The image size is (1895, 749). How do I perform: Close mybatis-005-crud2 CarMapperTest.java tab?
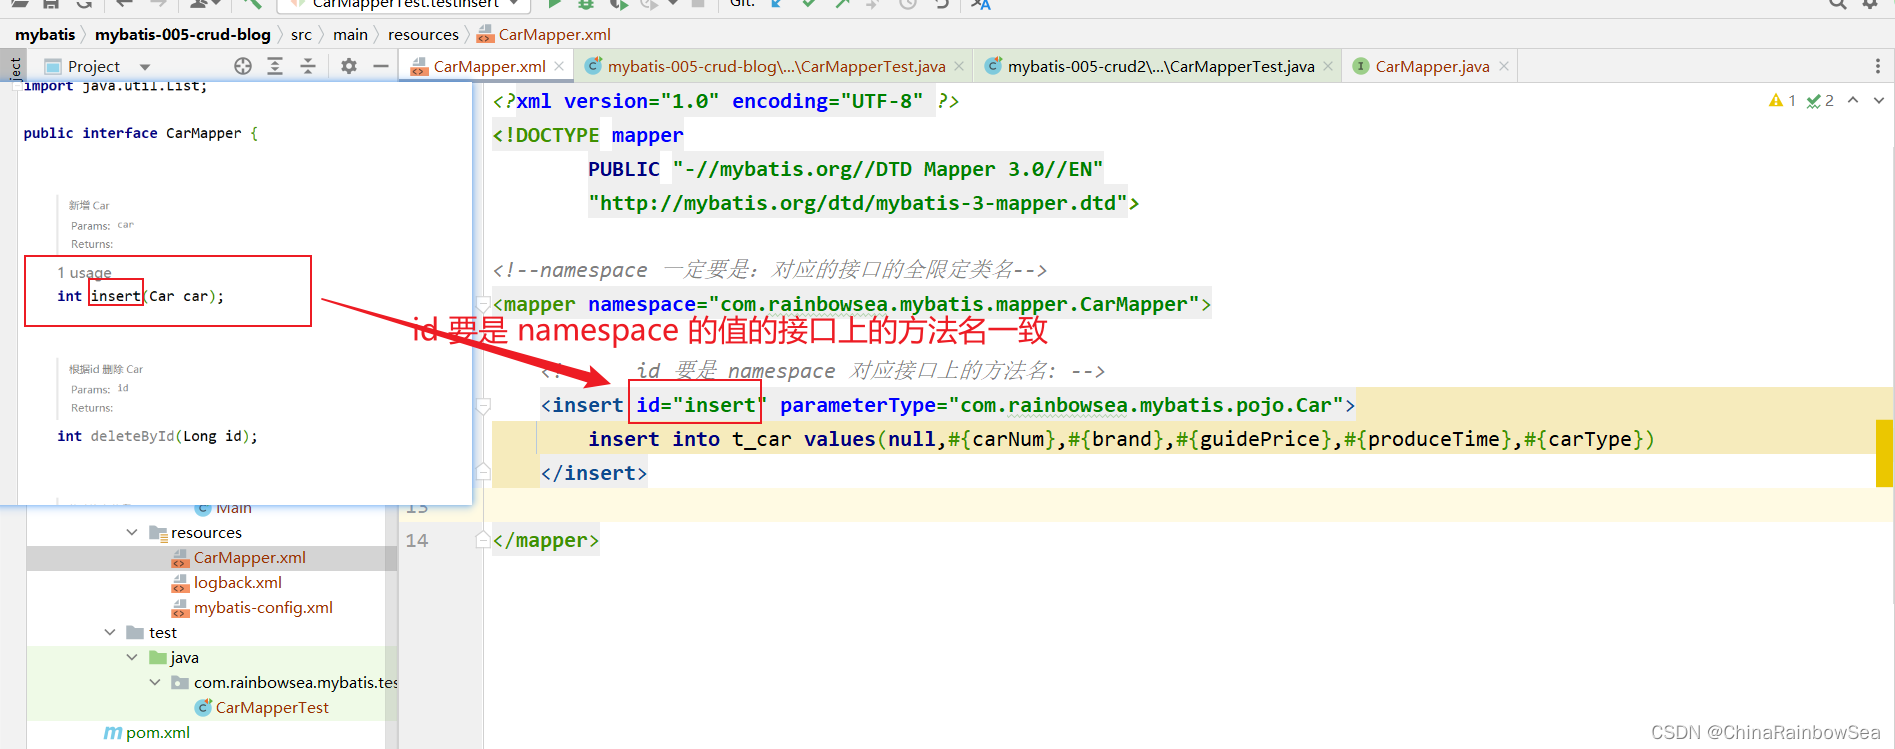tap(1328, 66)
